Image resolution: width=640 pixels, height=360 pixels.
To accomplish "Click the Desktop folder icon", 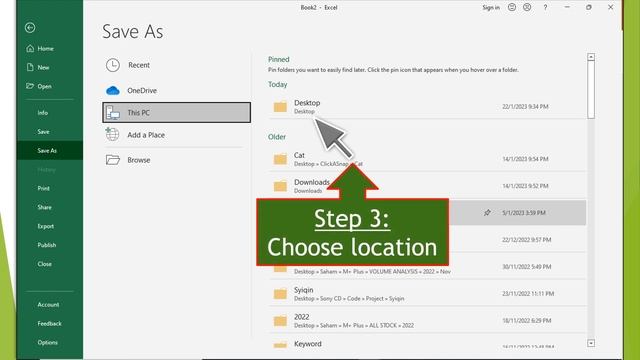I will click(x=280, y=107).
